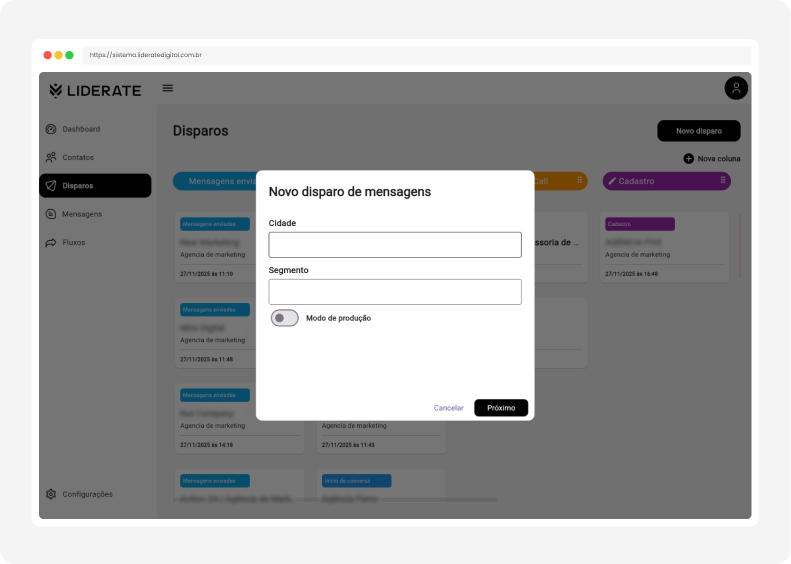The width and height of the screenshot is (791, 564).
Task: Toggle the hamburger menu icon
Action: [168, 88]
